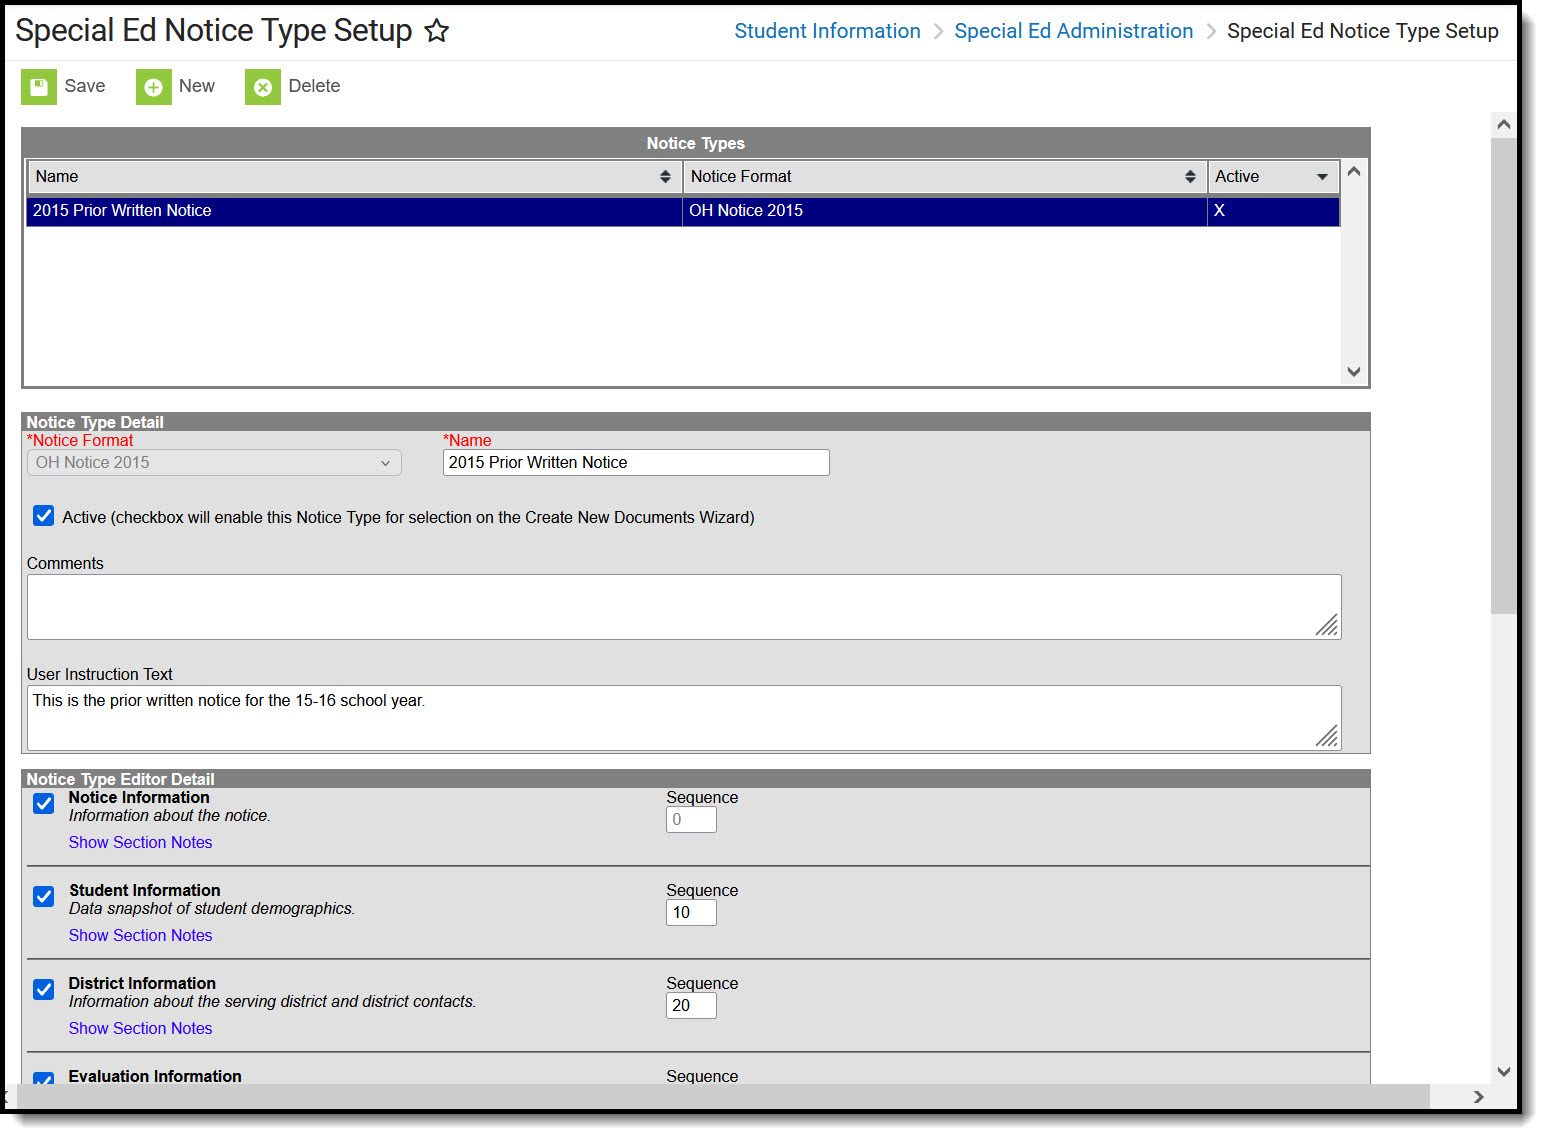Sort by Notice Format column arrows

point(1190,177)
